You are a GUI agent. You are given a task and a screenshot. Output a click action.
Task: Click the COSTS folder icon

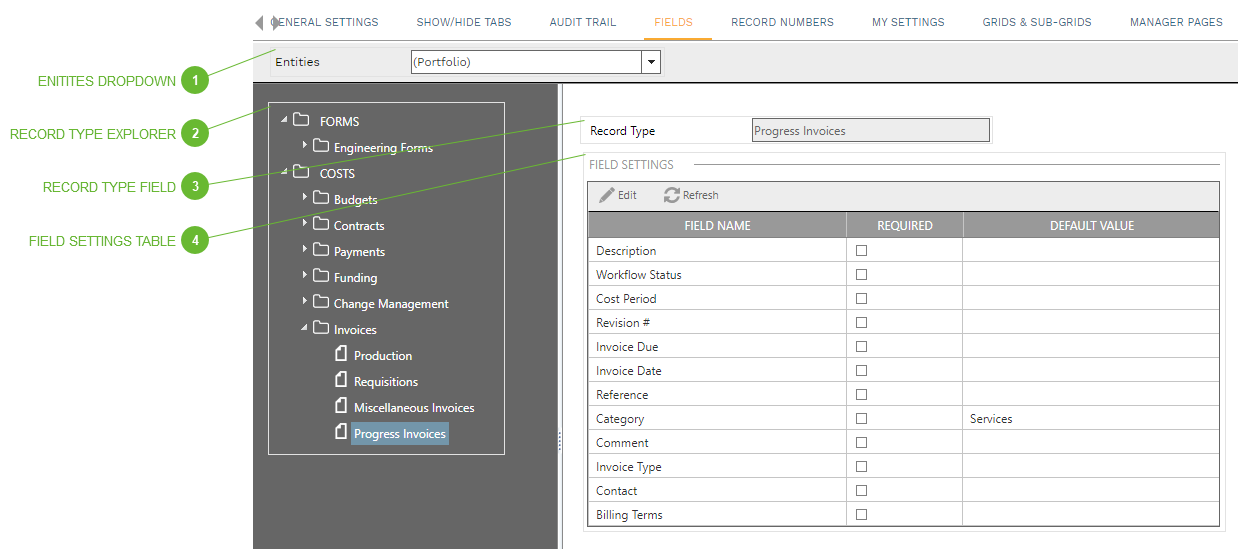(300, 173)
